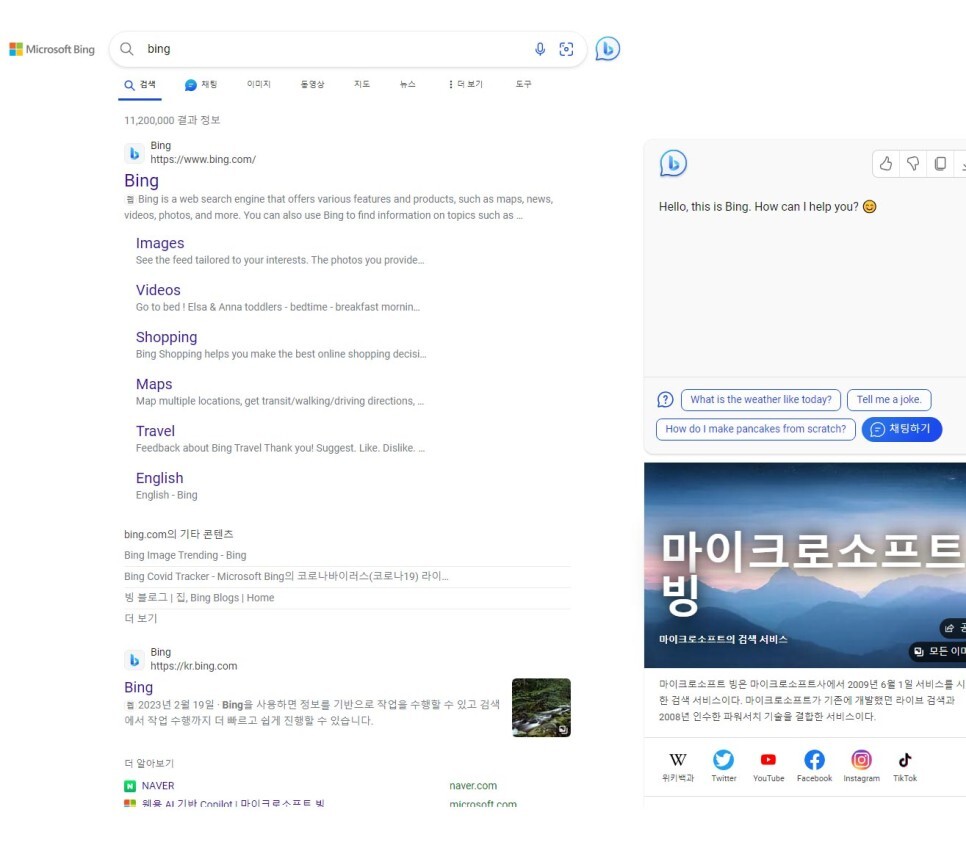Open the English sitelink
This screenshot has width=966, height=848.
(159, 478)
